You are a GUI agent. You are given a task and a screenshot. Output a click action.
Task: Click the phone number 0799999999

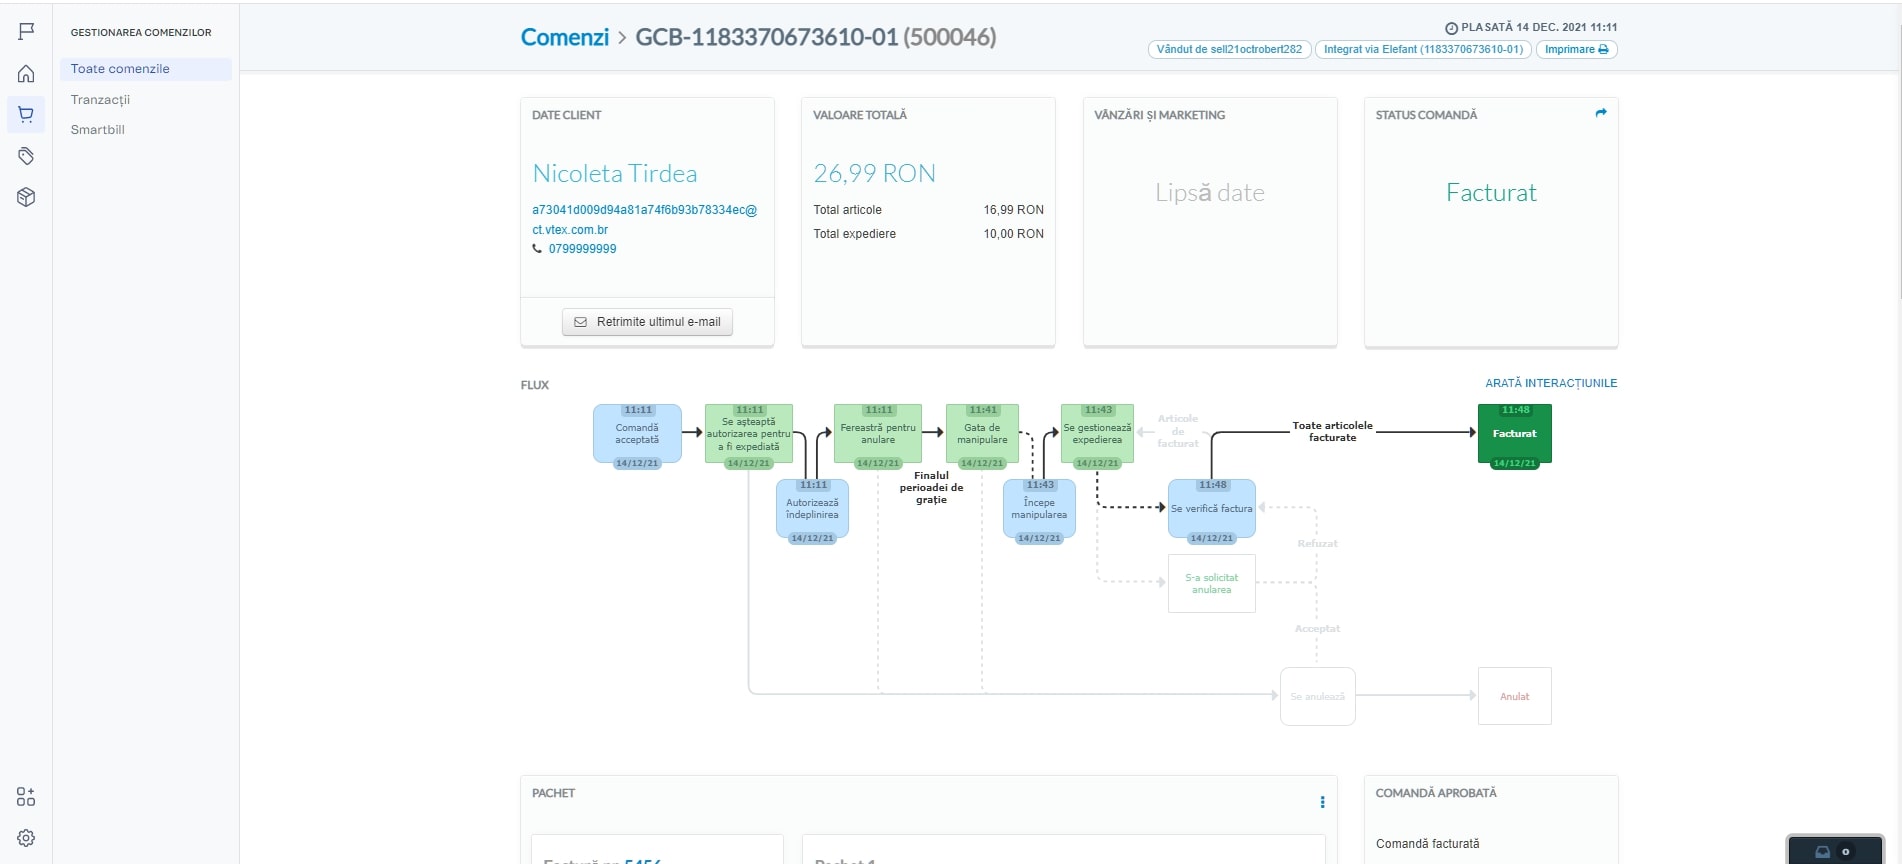(x=582, y=249)
